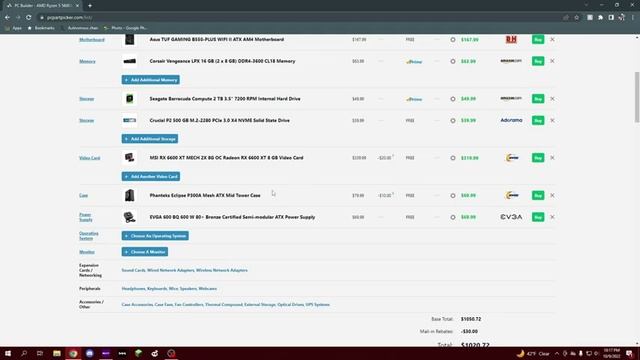Open the Sound Cards link
Viewport: 640px width, 360px height.
[x=133, y=270]
